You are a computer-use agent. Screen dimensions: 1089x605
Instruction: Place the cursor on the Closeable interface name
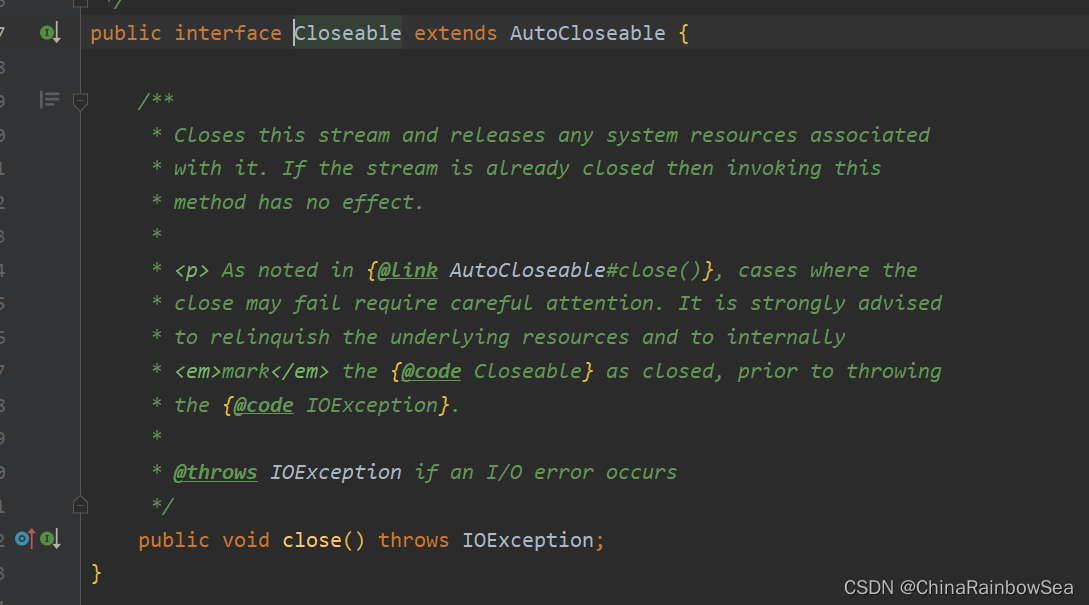coord(348,33)
